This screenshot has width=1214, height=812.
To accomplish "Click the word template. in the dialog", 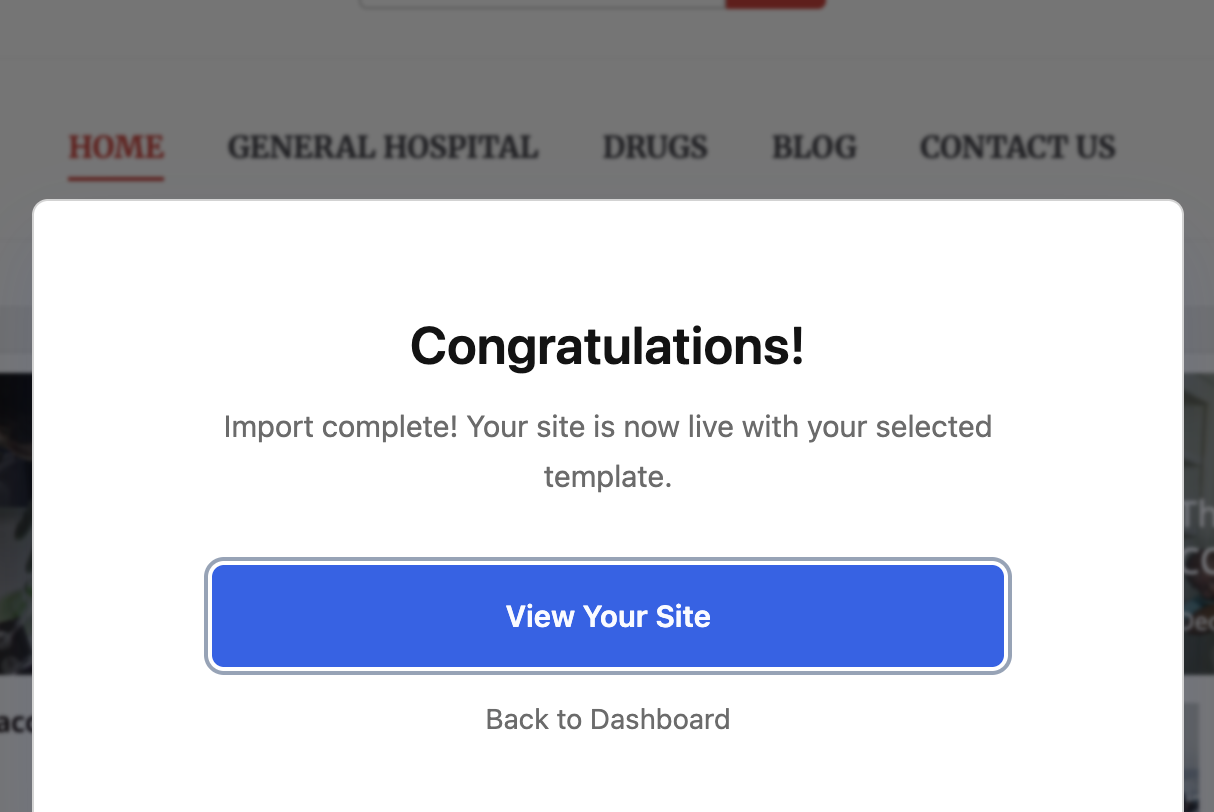I will point(608,477).
